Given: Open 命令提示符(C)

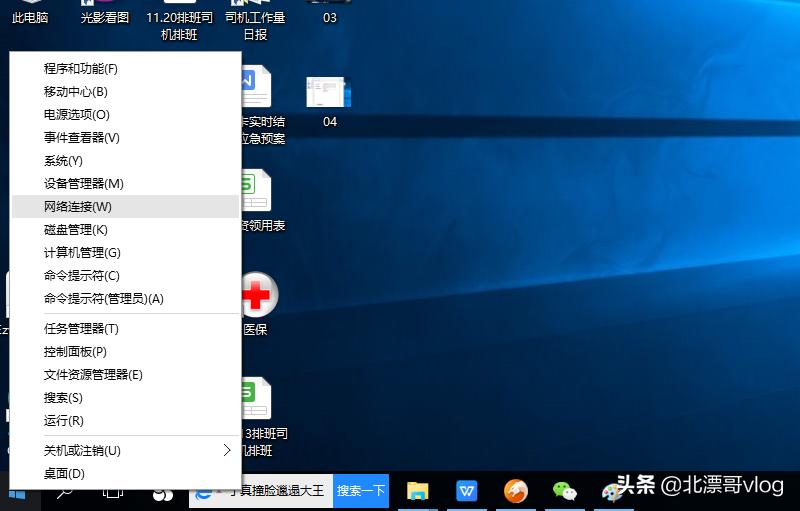Looking at the screenshot, I should click(125, 275).
